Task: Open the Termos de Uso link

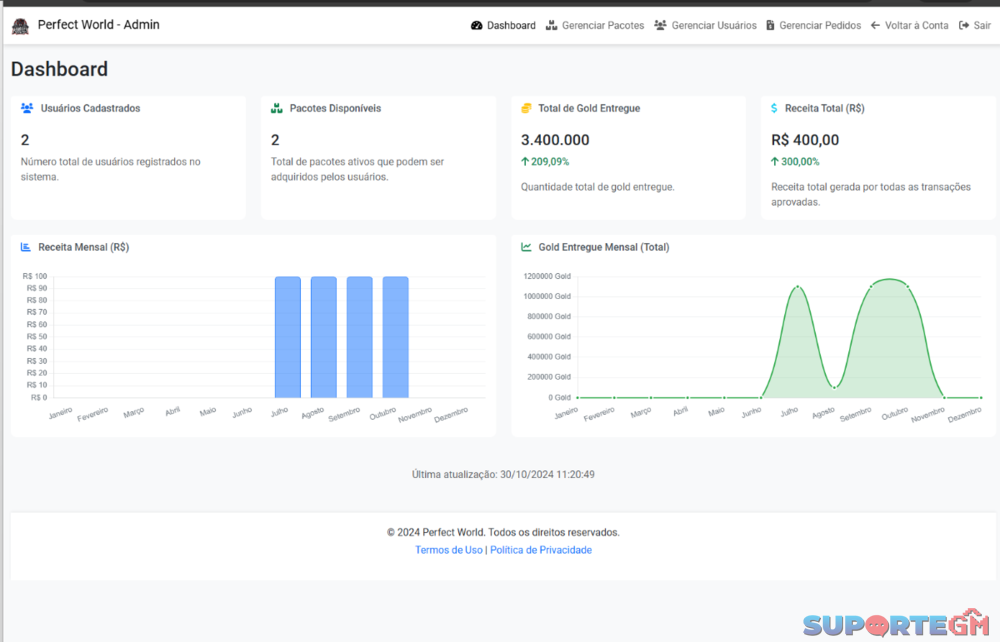Action: [x=448, y=550]
